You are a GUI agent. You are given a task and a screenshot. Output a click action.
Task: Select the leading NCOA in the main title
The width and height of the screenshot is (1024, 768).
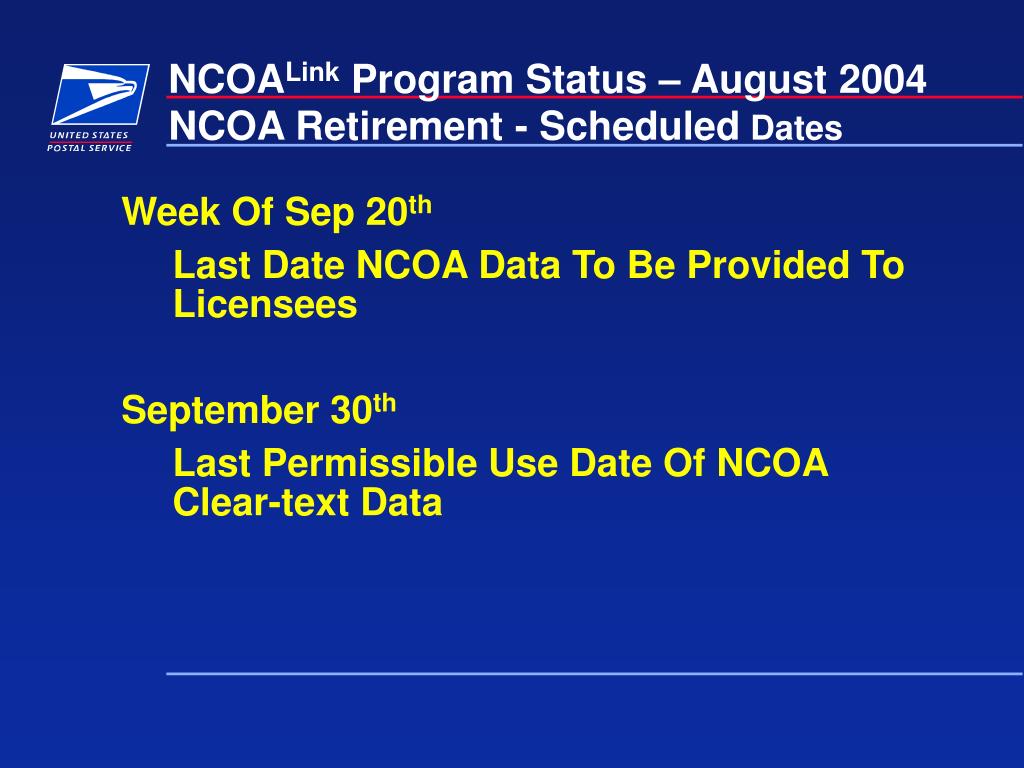tap(227, 80)
